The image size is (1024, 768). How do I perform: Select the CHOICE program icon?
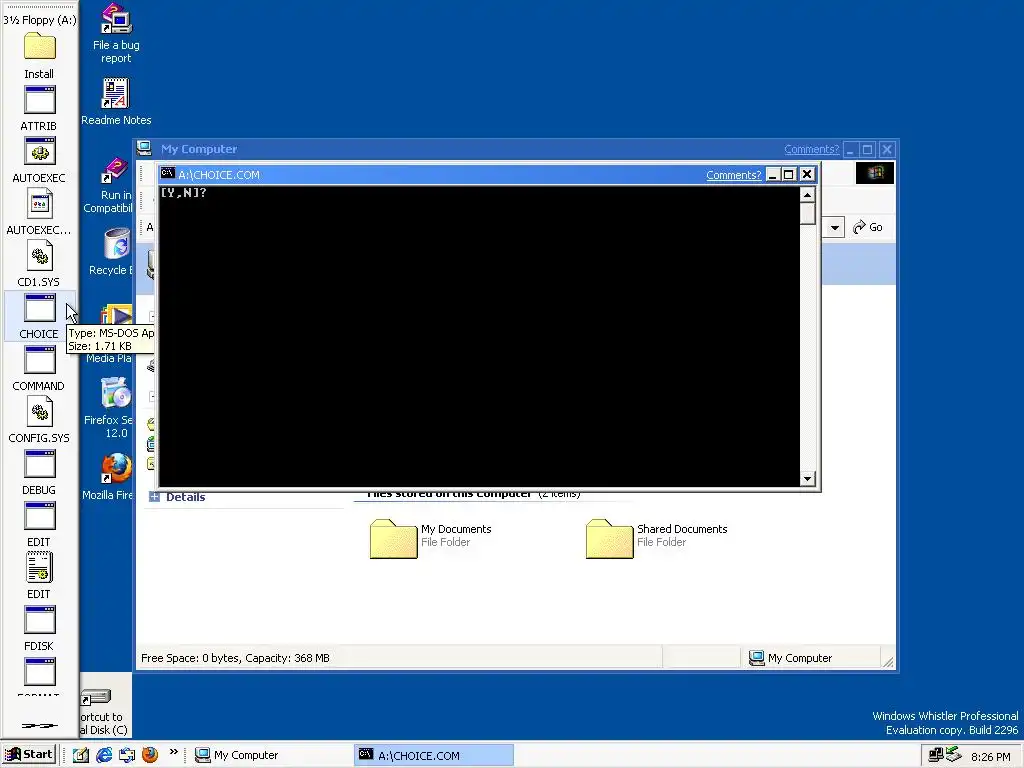point(39,308)
